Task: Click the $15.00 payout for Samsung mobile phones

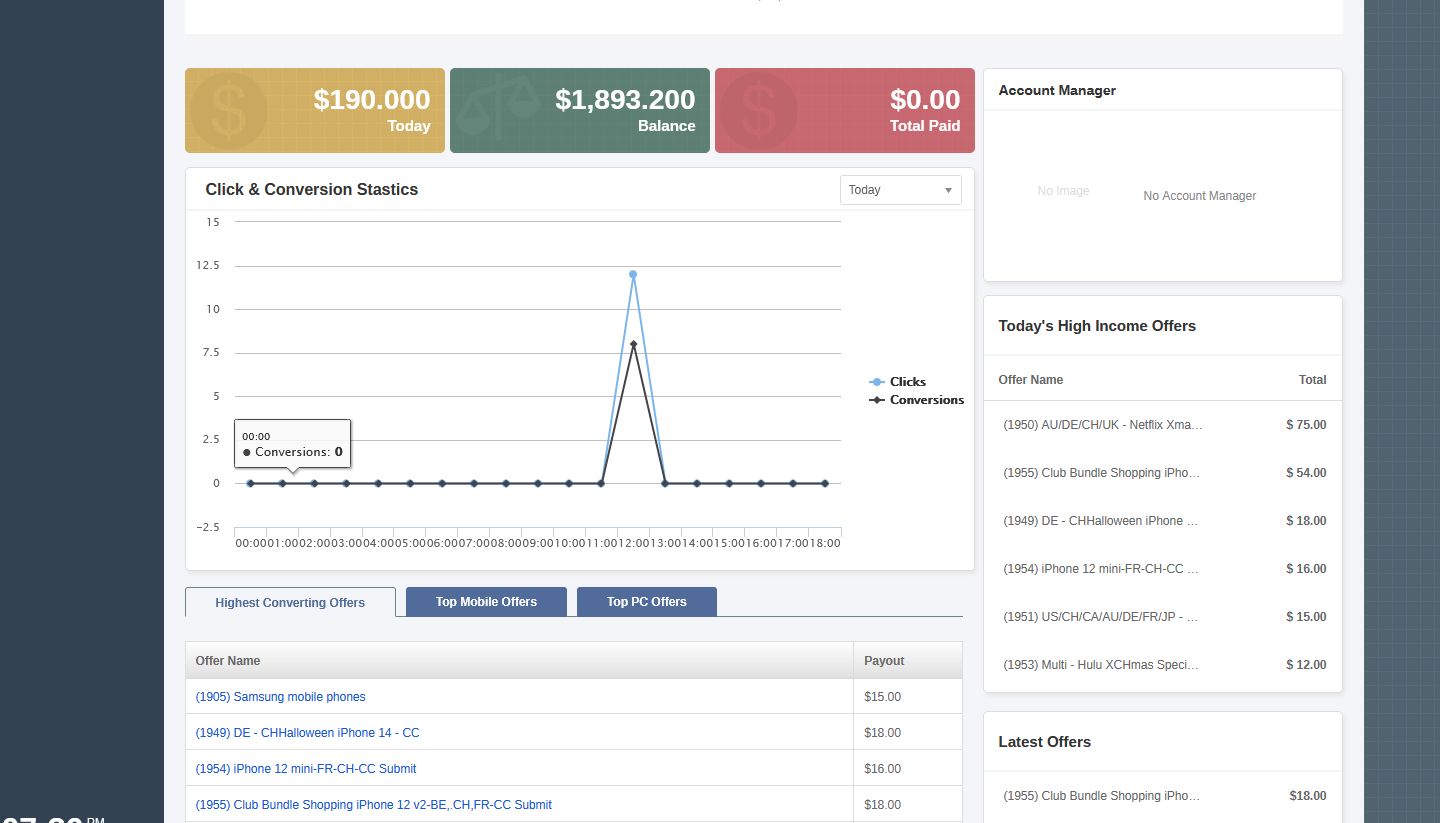Action: pyautogui.click(x=883, y=697)
